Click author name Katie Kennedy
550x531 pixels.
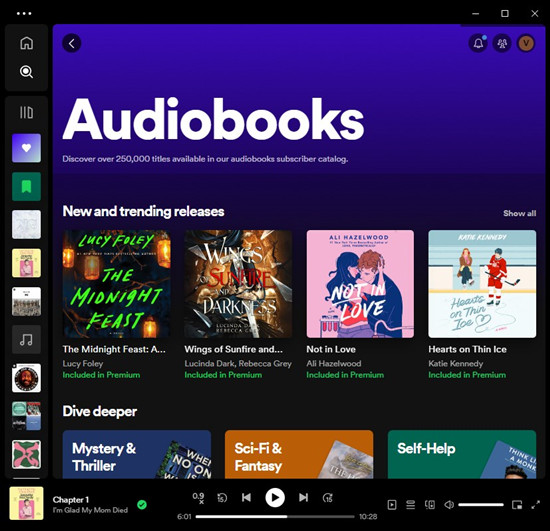(x=456, y=363)
